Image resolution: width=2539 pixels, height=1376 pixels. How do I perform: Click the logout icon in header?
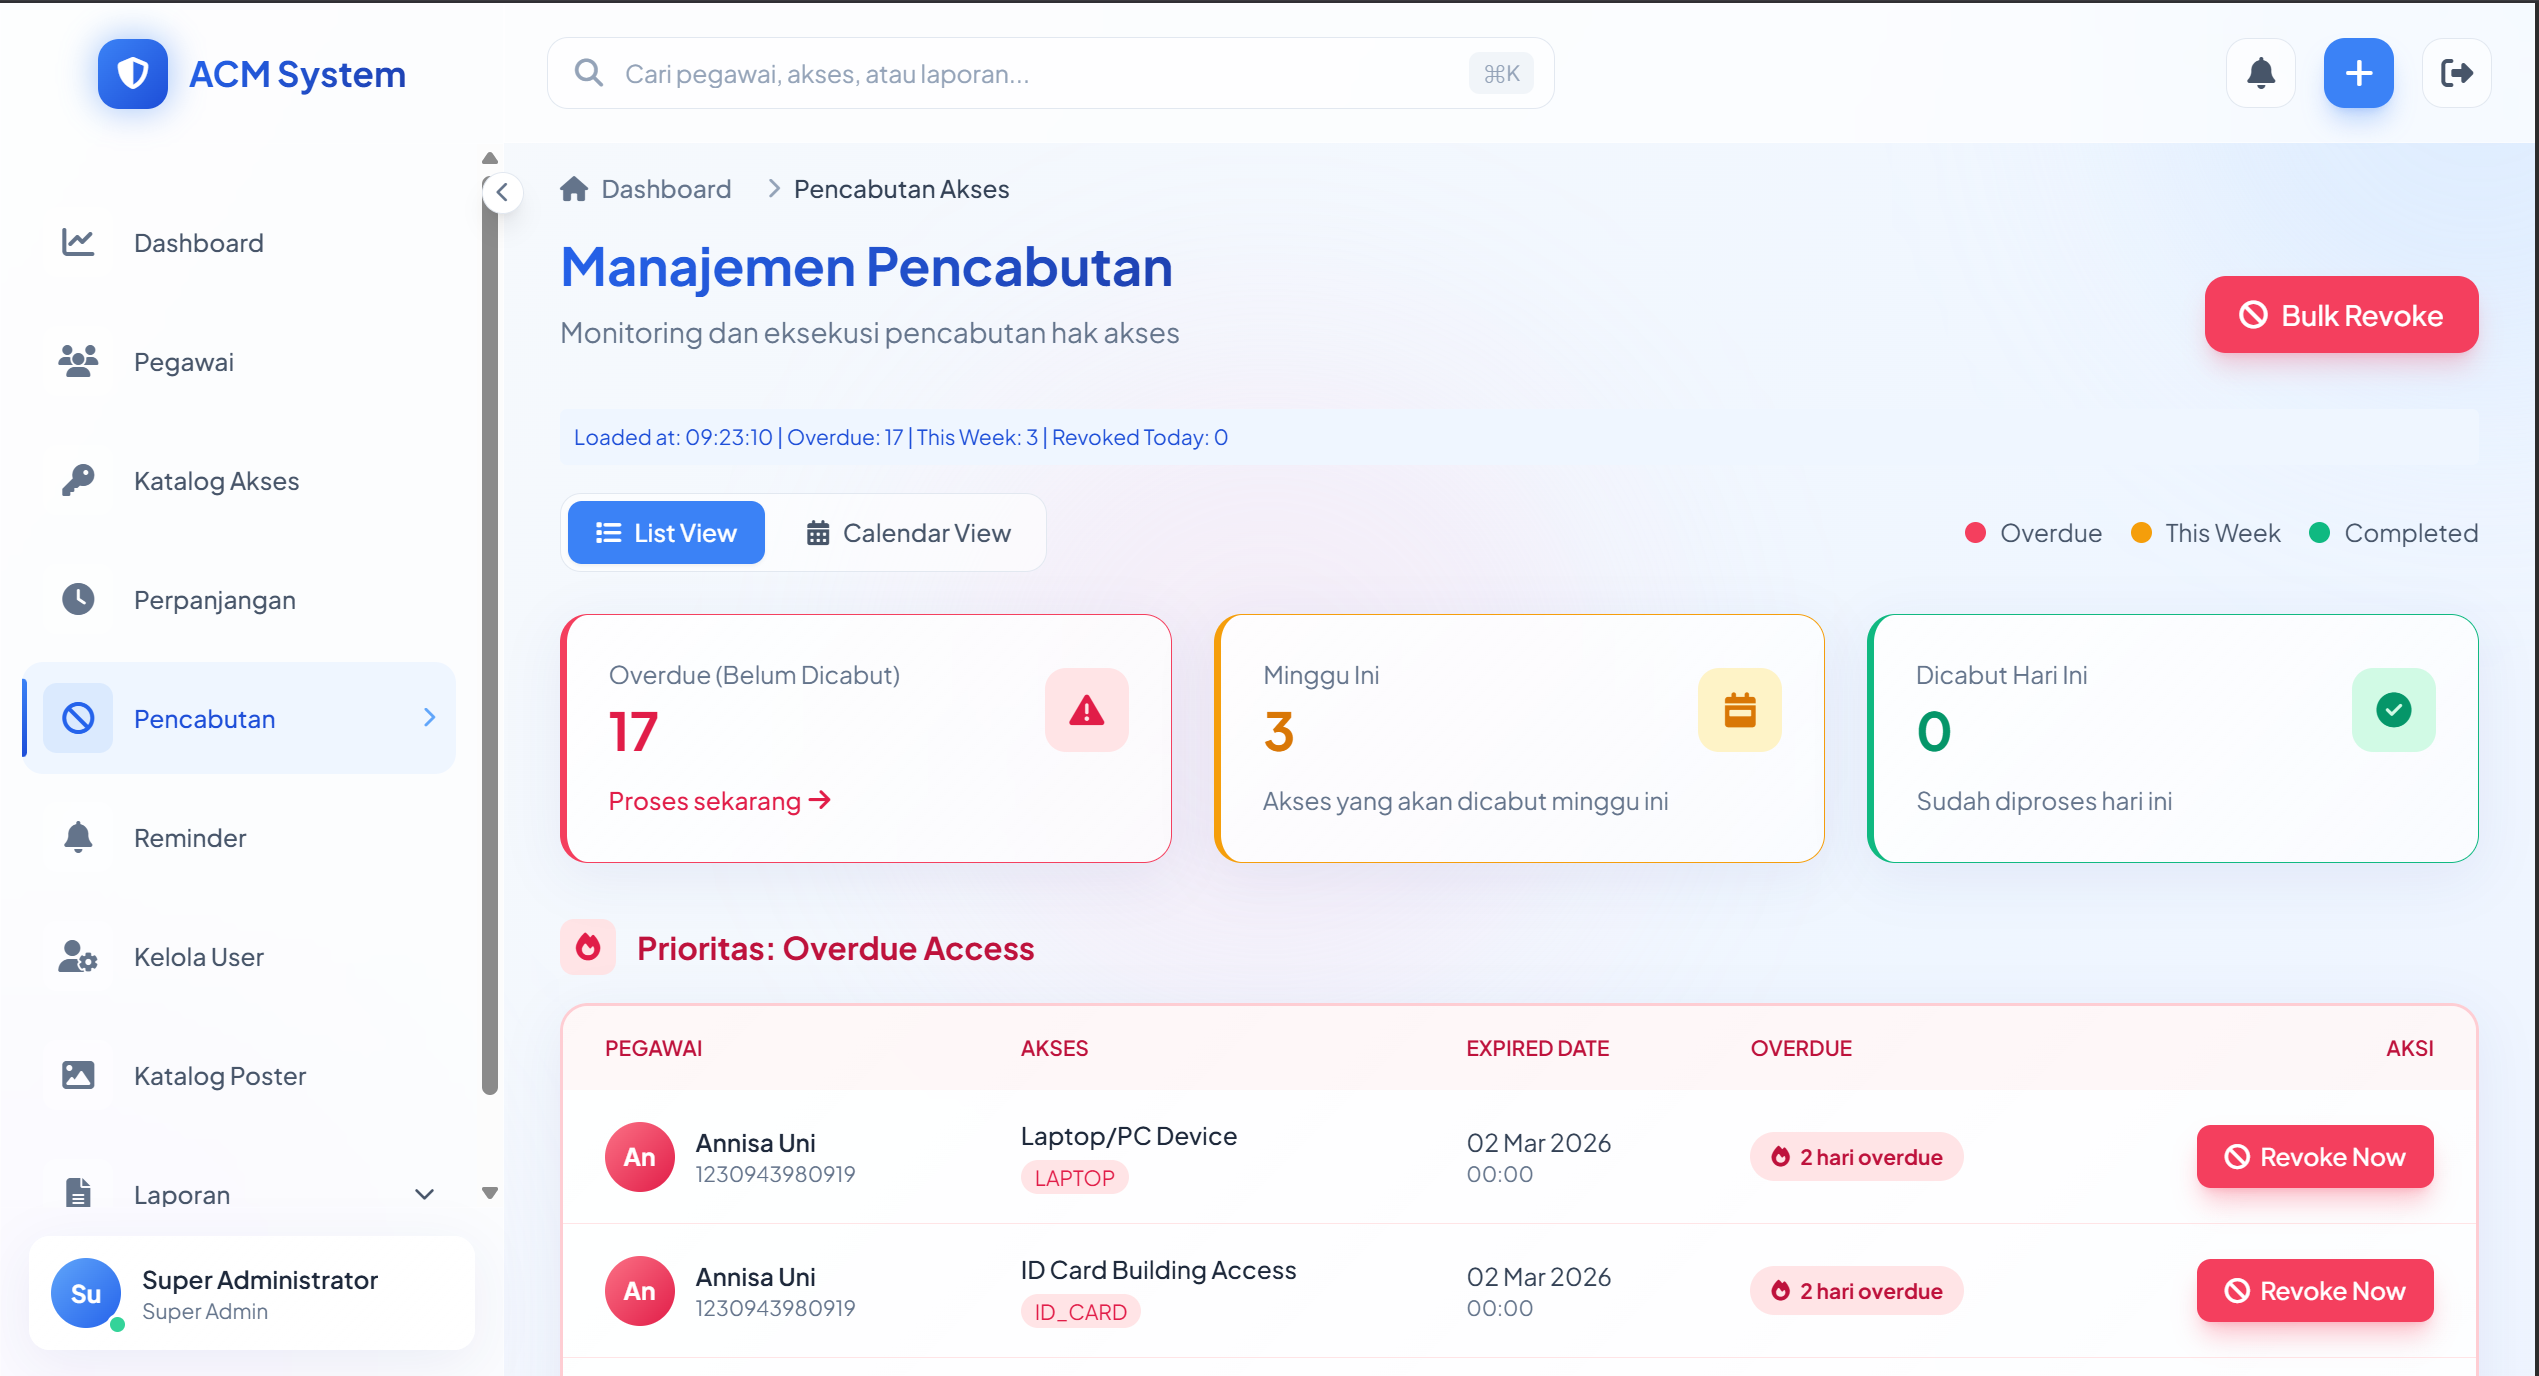coord(2455,73)
